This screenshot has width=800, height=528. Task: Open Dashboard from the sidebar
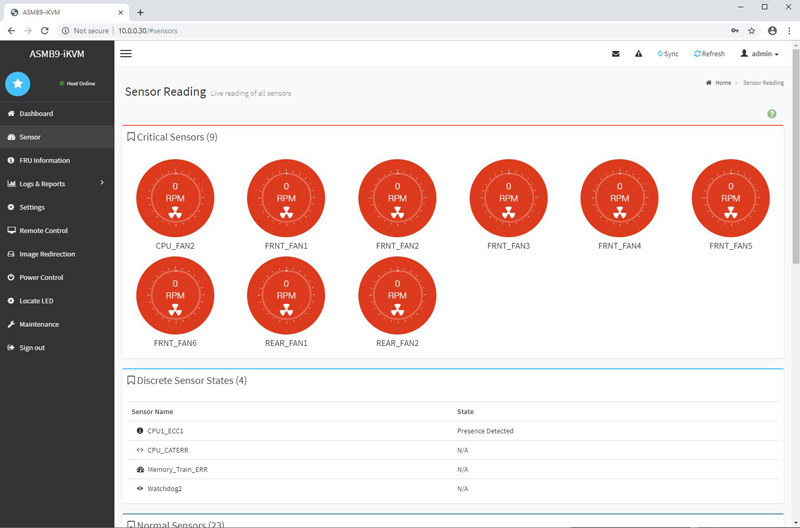tap(36, 114)
